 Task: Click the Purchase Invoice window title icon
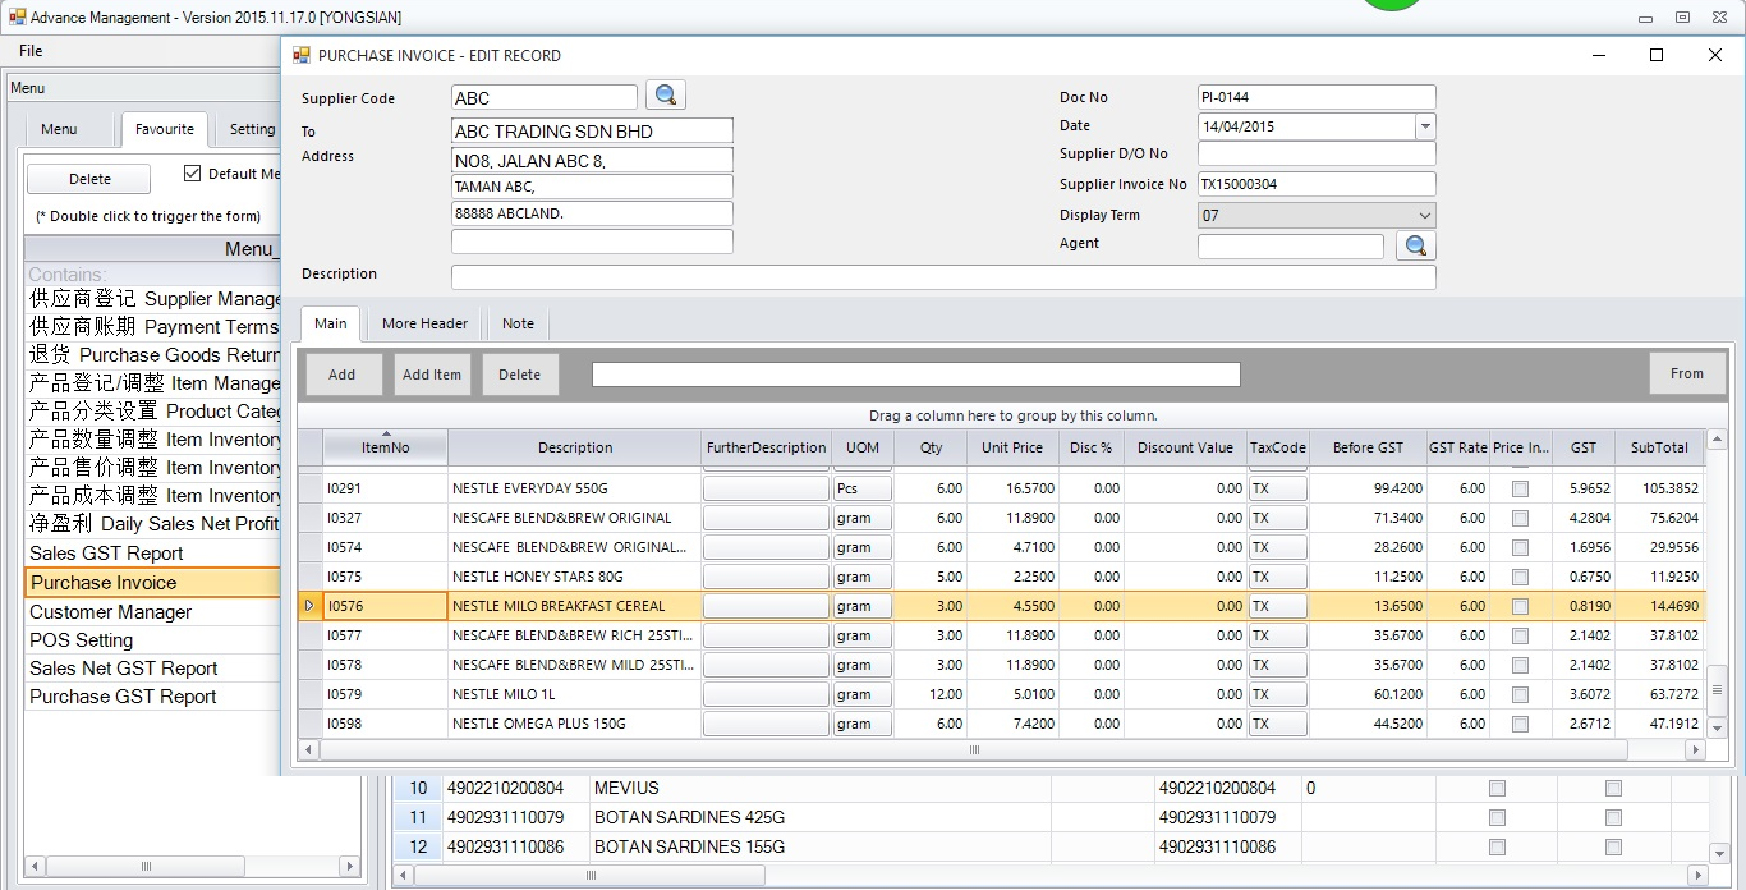[x=301, y=55]
